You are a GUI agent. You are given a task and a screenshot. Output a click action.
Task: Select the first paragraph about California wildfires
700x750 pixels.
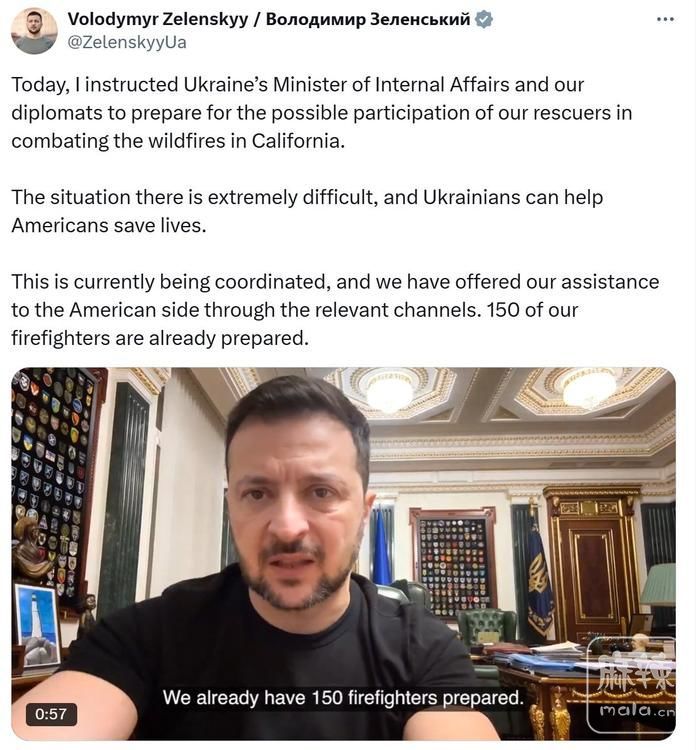coord(322,113)
